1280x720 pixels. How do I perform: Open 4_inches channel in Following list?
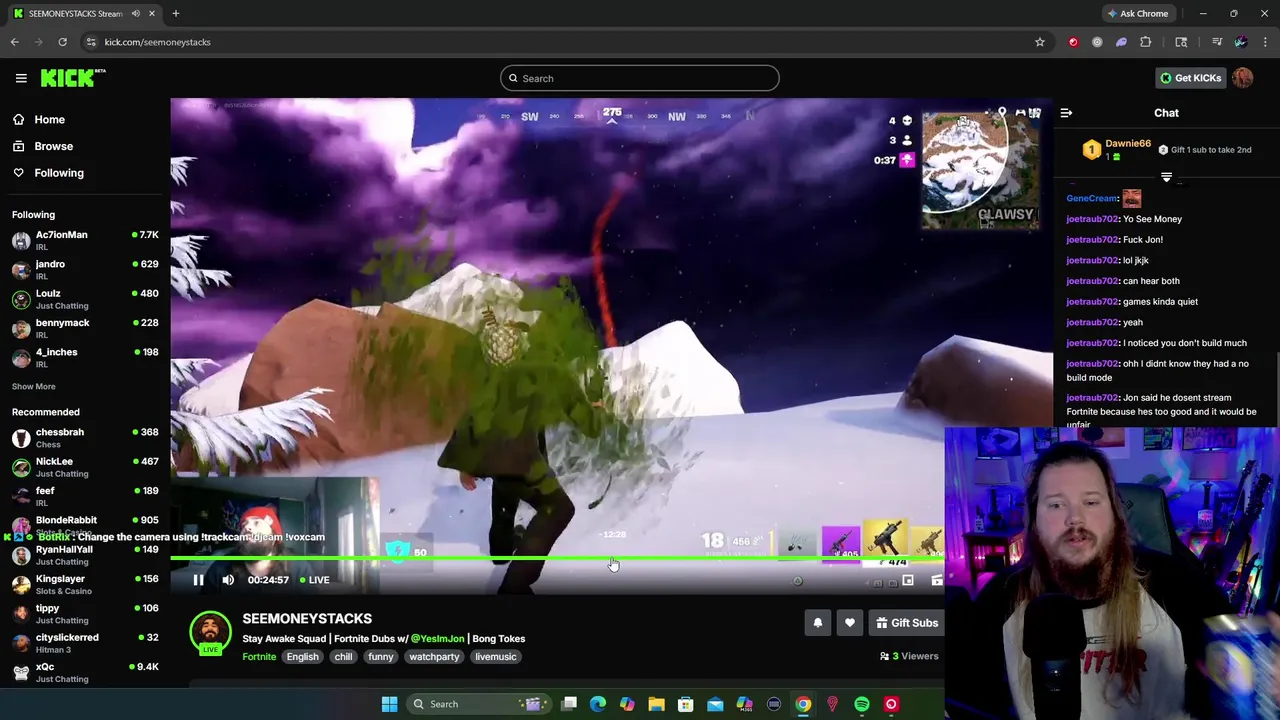pyautogui.click(x=85, y=358)
